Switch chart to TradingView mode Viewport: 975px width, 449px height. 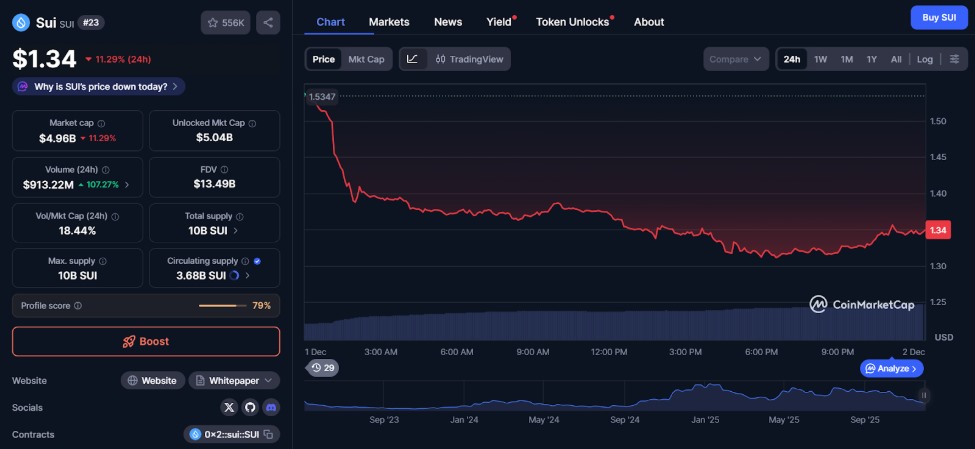pyautogui.click(x=471, y=59)
